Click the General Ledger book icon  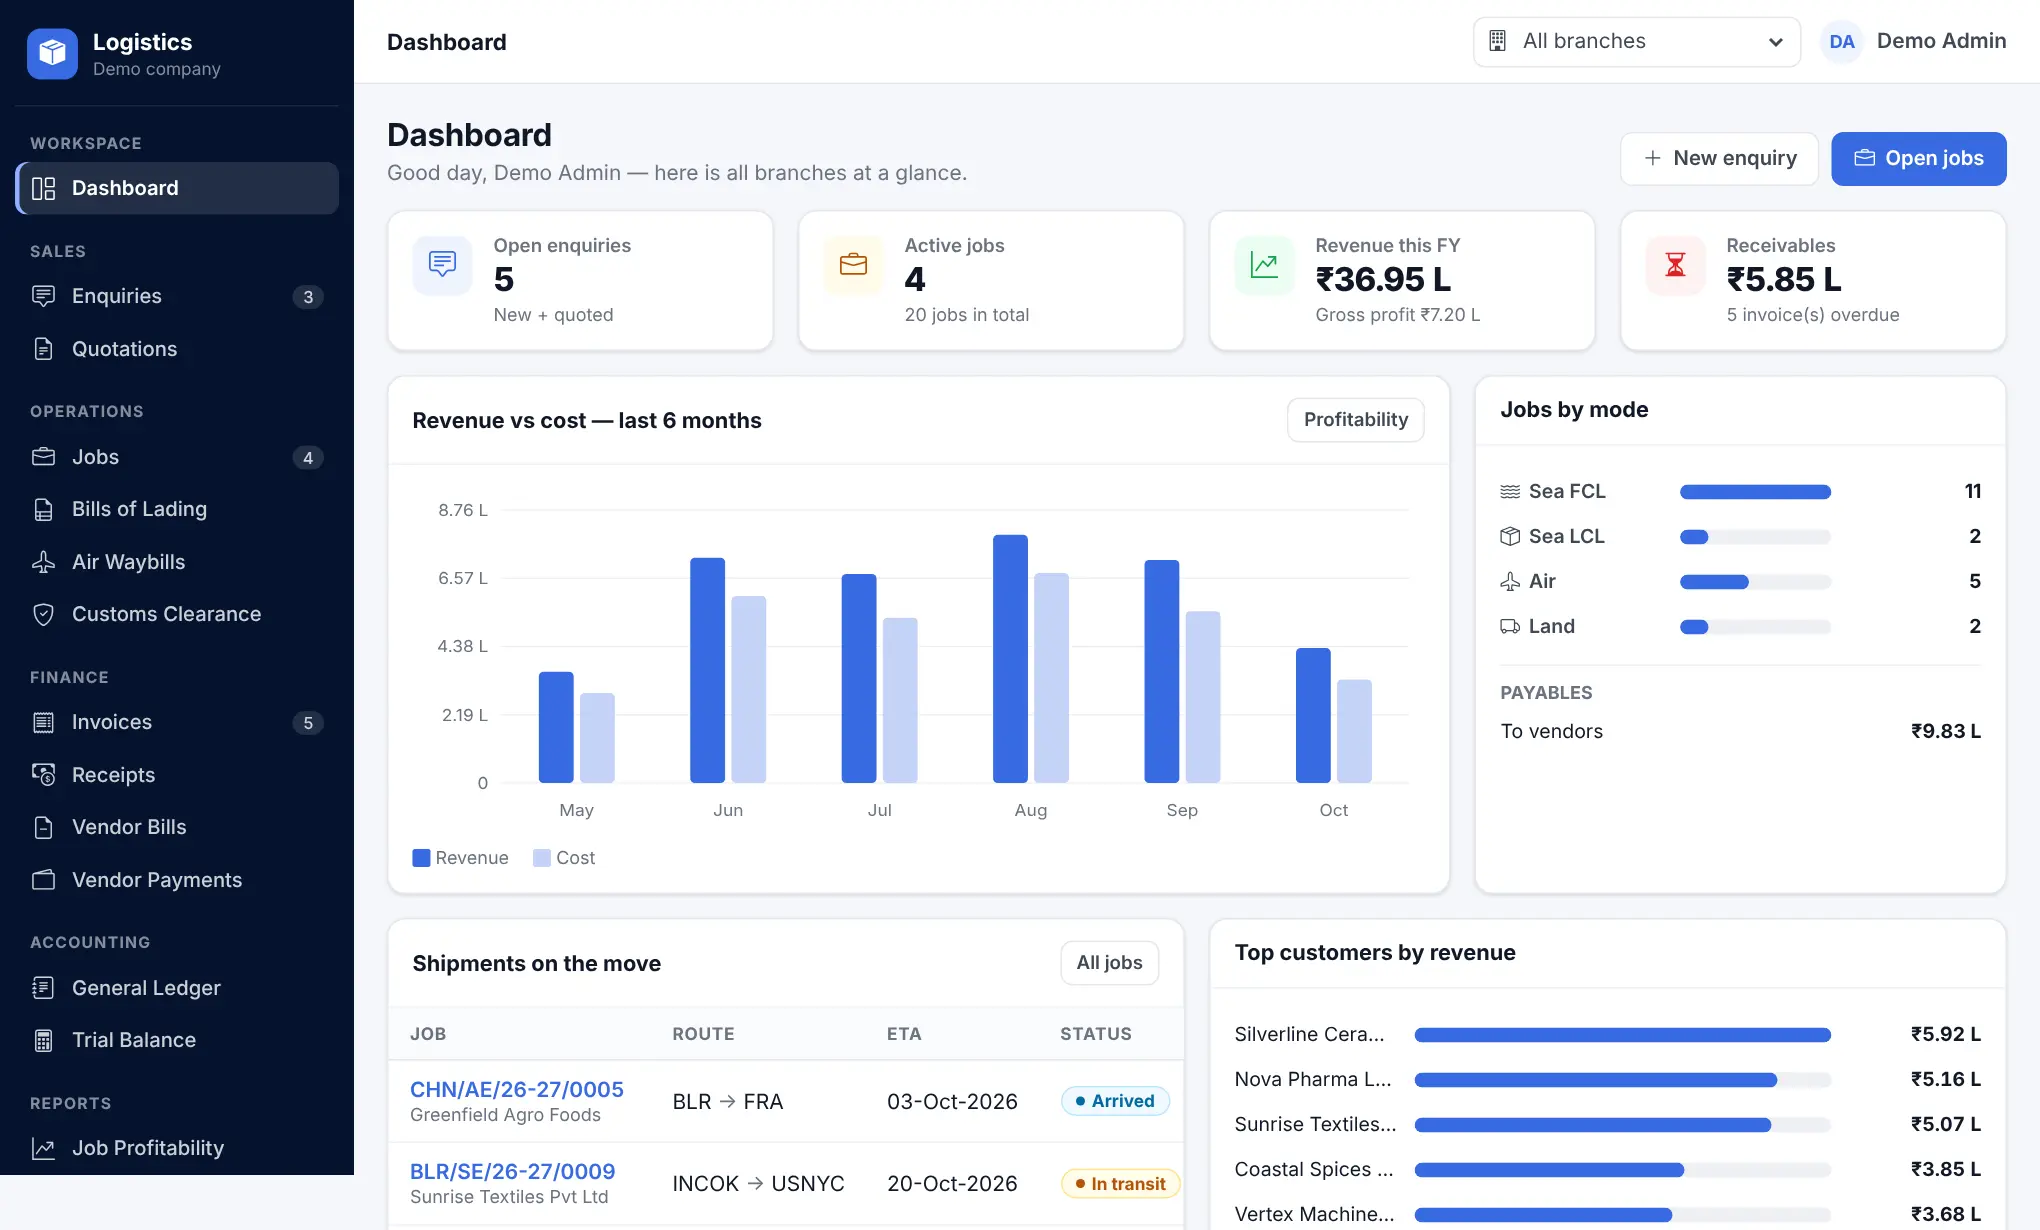click(x=43, y=988)
